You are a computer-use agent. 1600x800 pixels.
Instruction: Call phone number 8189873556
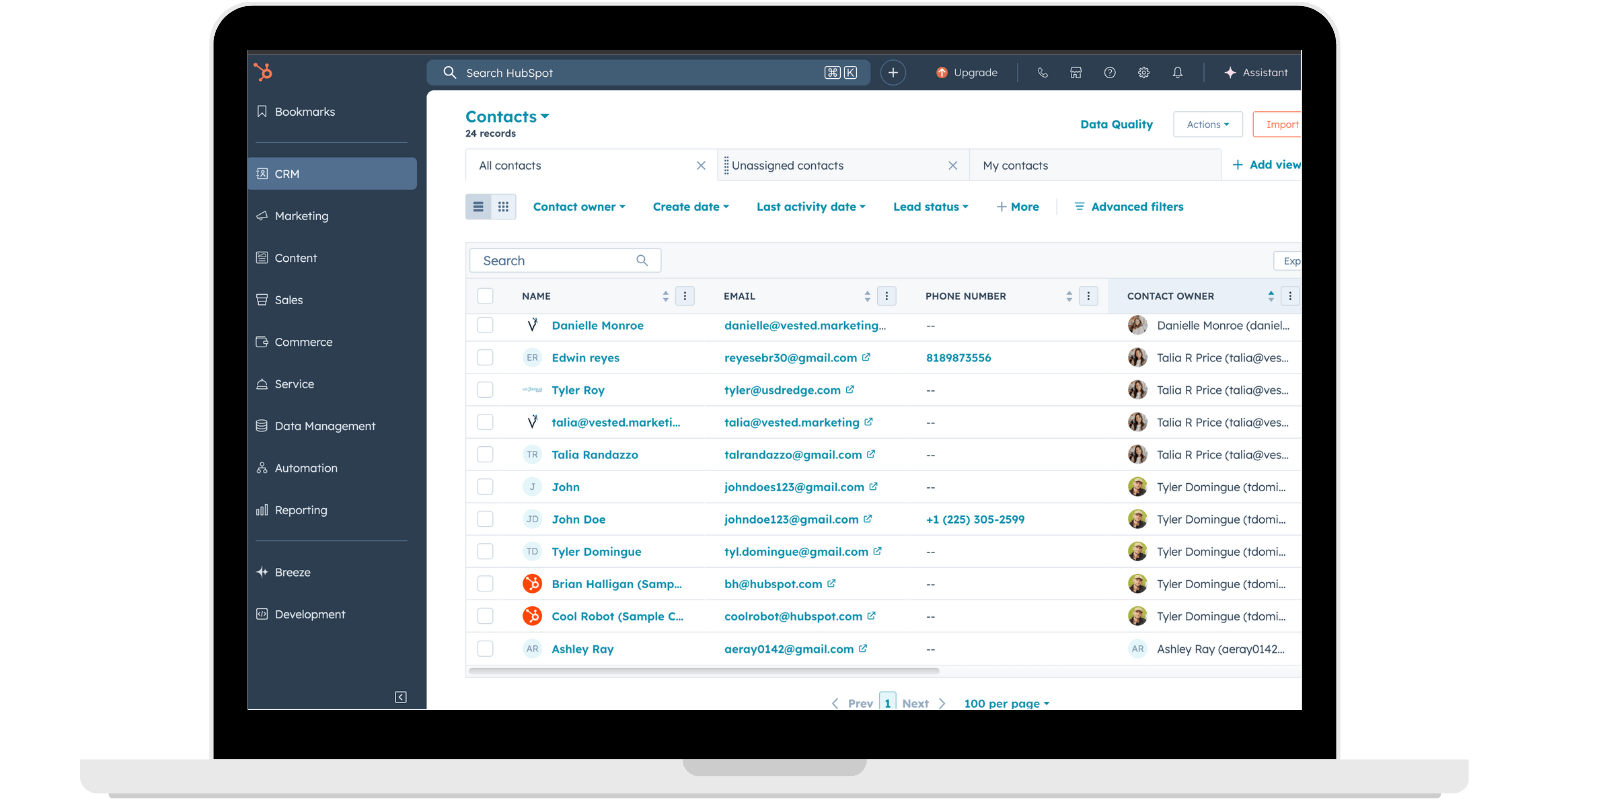[x=958, y=357]
